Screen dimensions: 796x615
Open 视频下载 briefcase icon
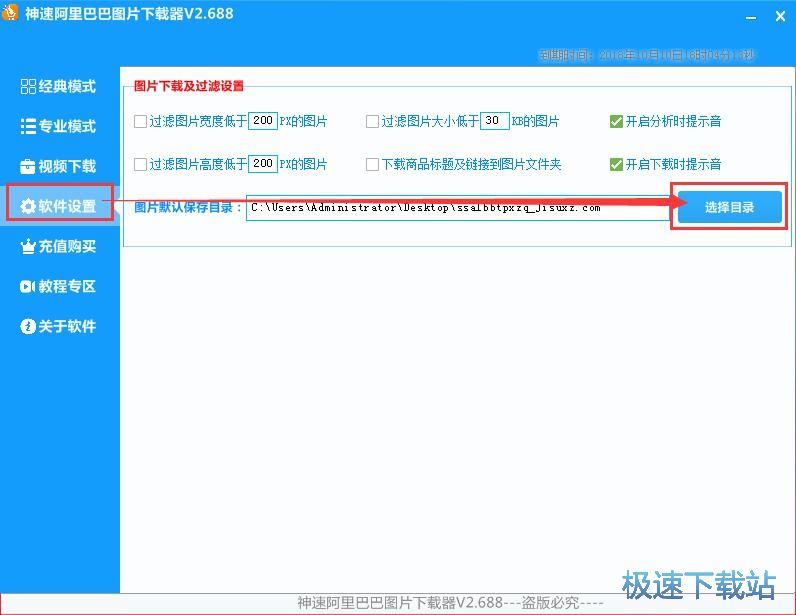tap(27, 166)
